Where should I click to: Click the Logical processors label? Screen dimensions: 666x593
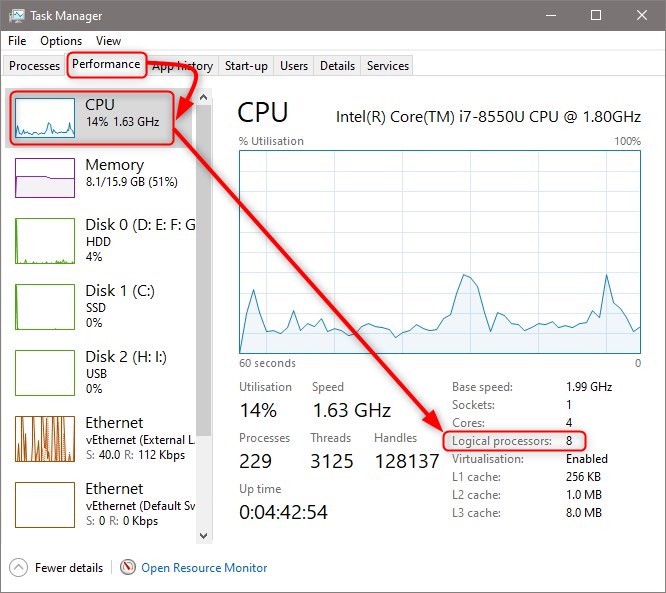tap(502, 441)
